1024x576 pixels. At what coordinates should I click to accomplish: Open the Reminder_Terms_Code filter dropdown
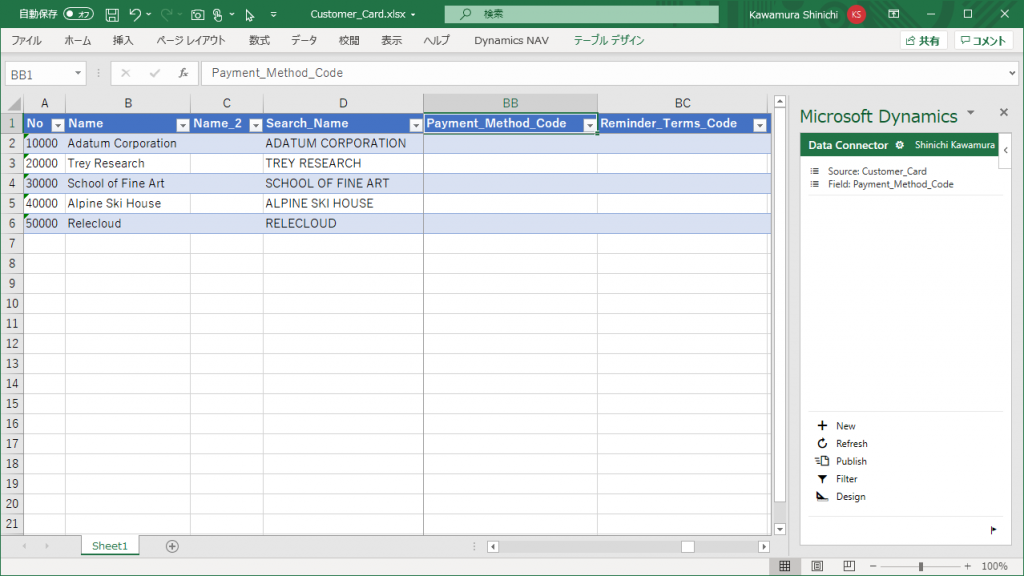[x=760, y=124]
